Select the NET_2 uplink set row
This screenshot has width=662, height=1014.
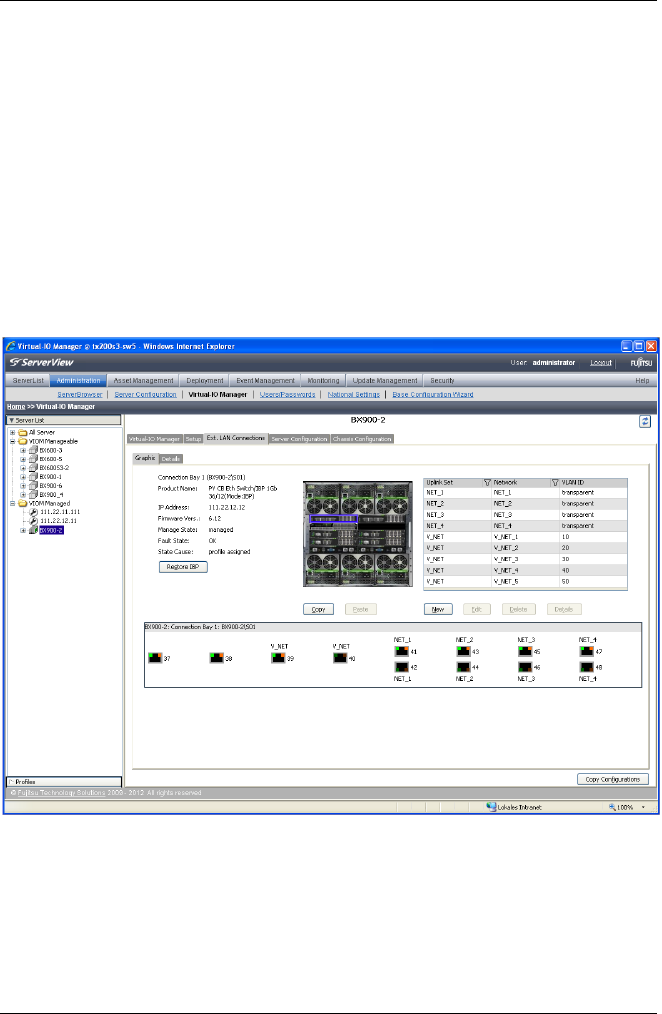tap(525, 503)
